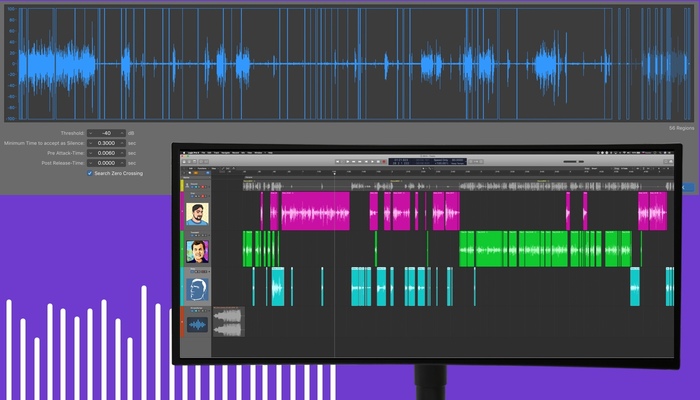Click the large magenta audio region
This screenshot has width=700, height=400.
coord(315,211)
